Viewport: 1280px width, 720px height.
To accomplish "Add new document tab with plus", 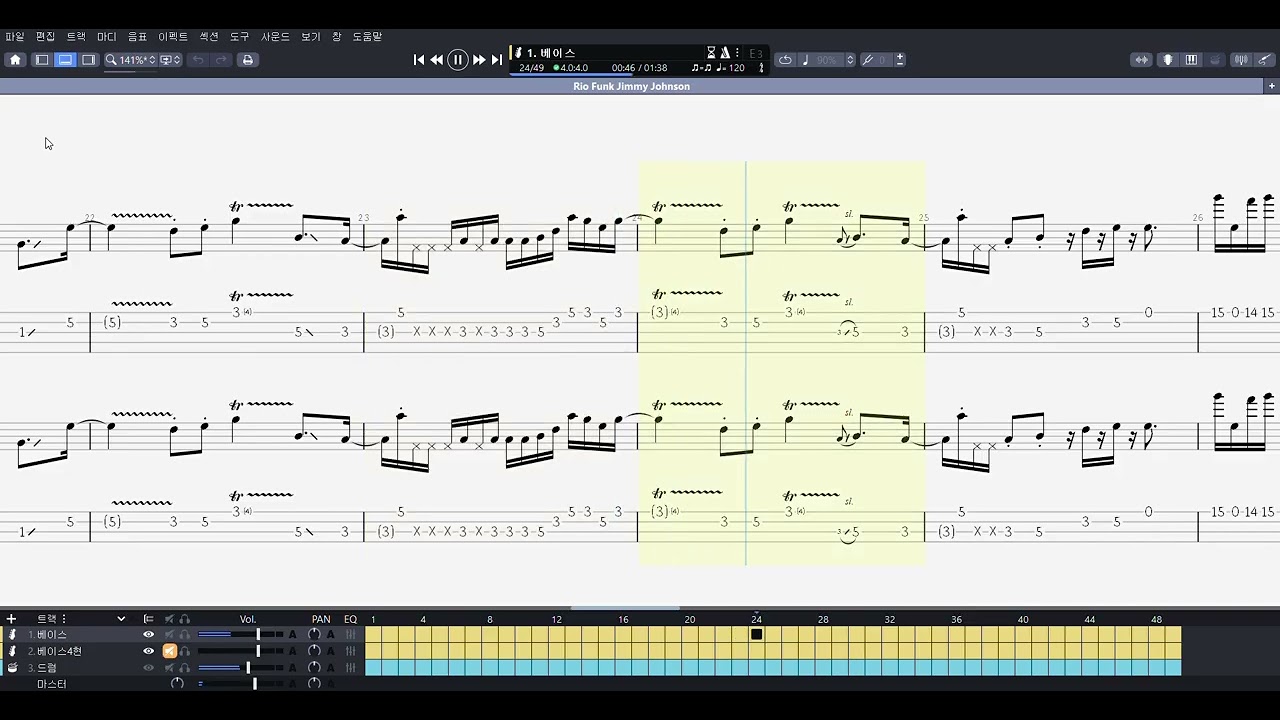I will [x=1271, y=86].
